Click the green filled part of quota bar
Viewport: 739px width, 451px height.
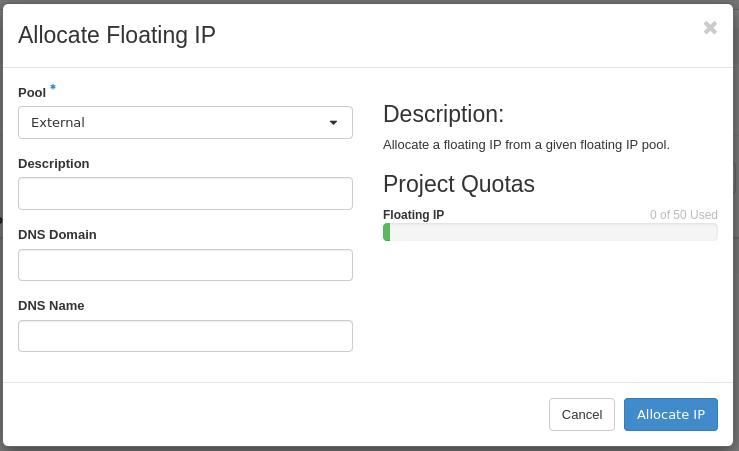point(387,232)
